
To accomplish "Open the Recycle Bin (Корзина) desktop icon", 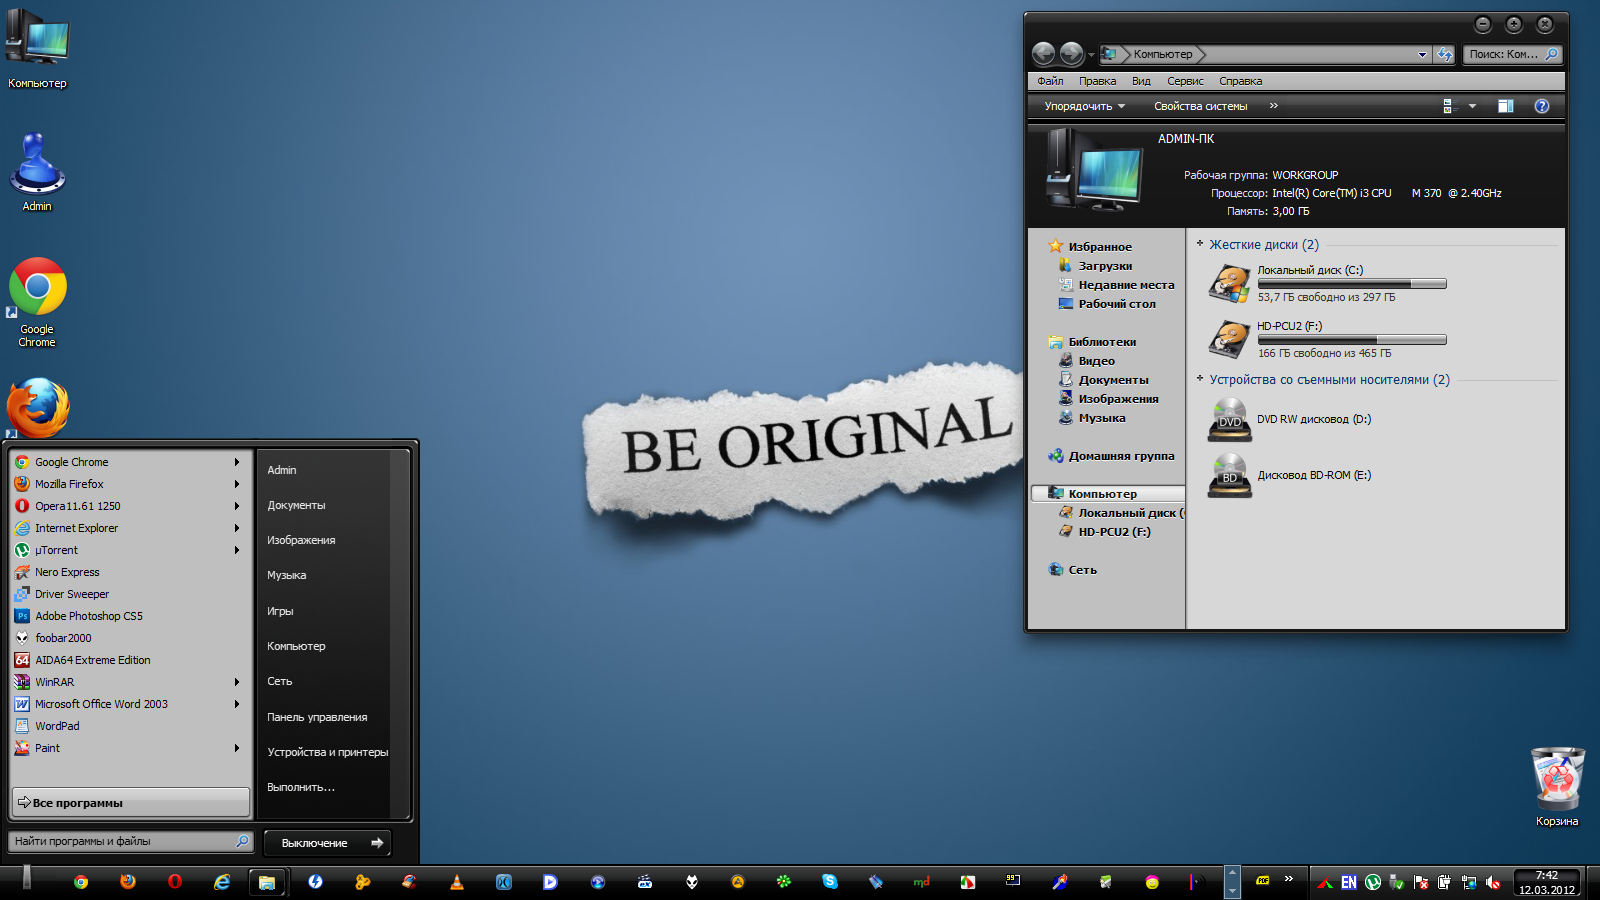I will point(1557,780).
